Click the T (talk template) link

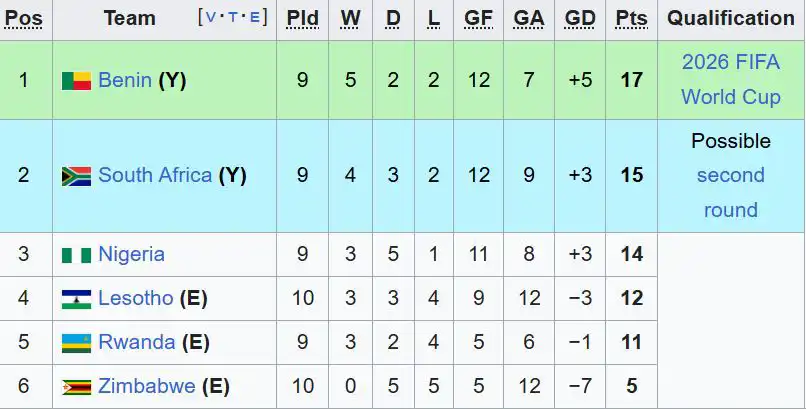pyautogui.click(x=233, y=17)
